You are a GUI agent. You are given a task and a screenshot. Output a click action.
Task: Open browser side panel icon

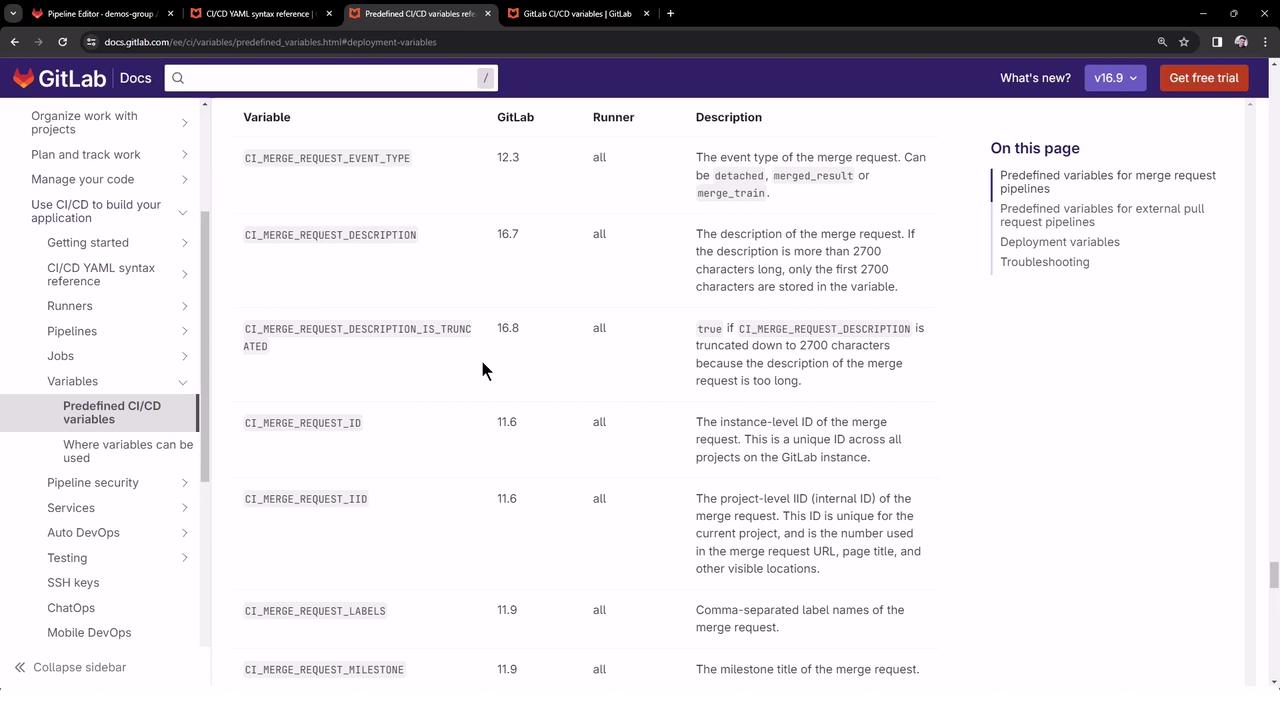pyautogui.click(x=1217, y=42)
